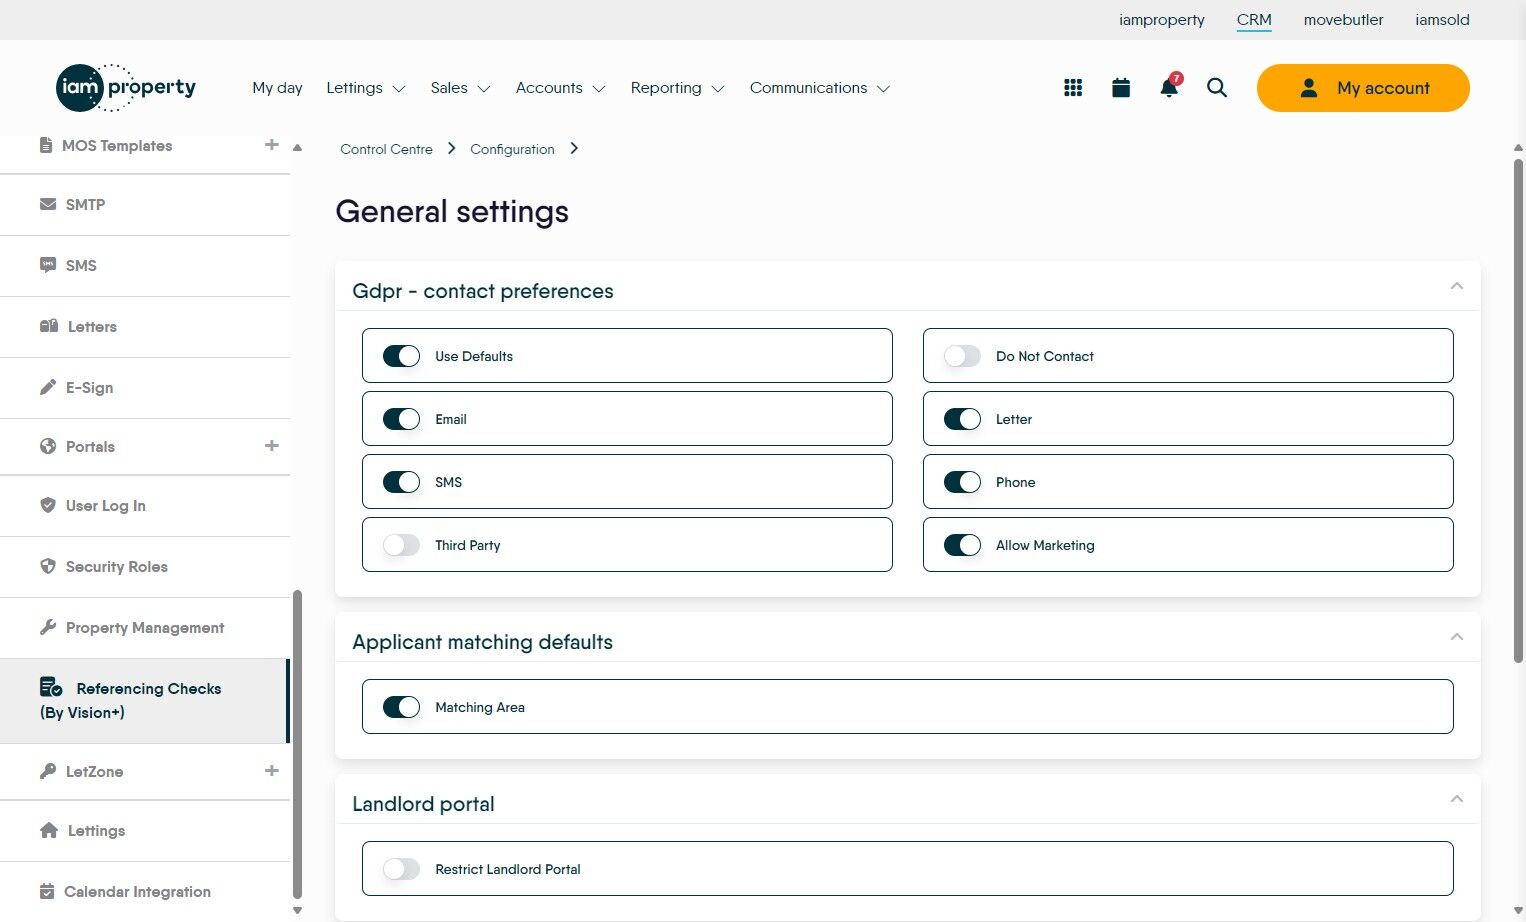Disable the Allow Marketing toggle
This screenshot has width=1526, height=922.
(x=962, y=545)
